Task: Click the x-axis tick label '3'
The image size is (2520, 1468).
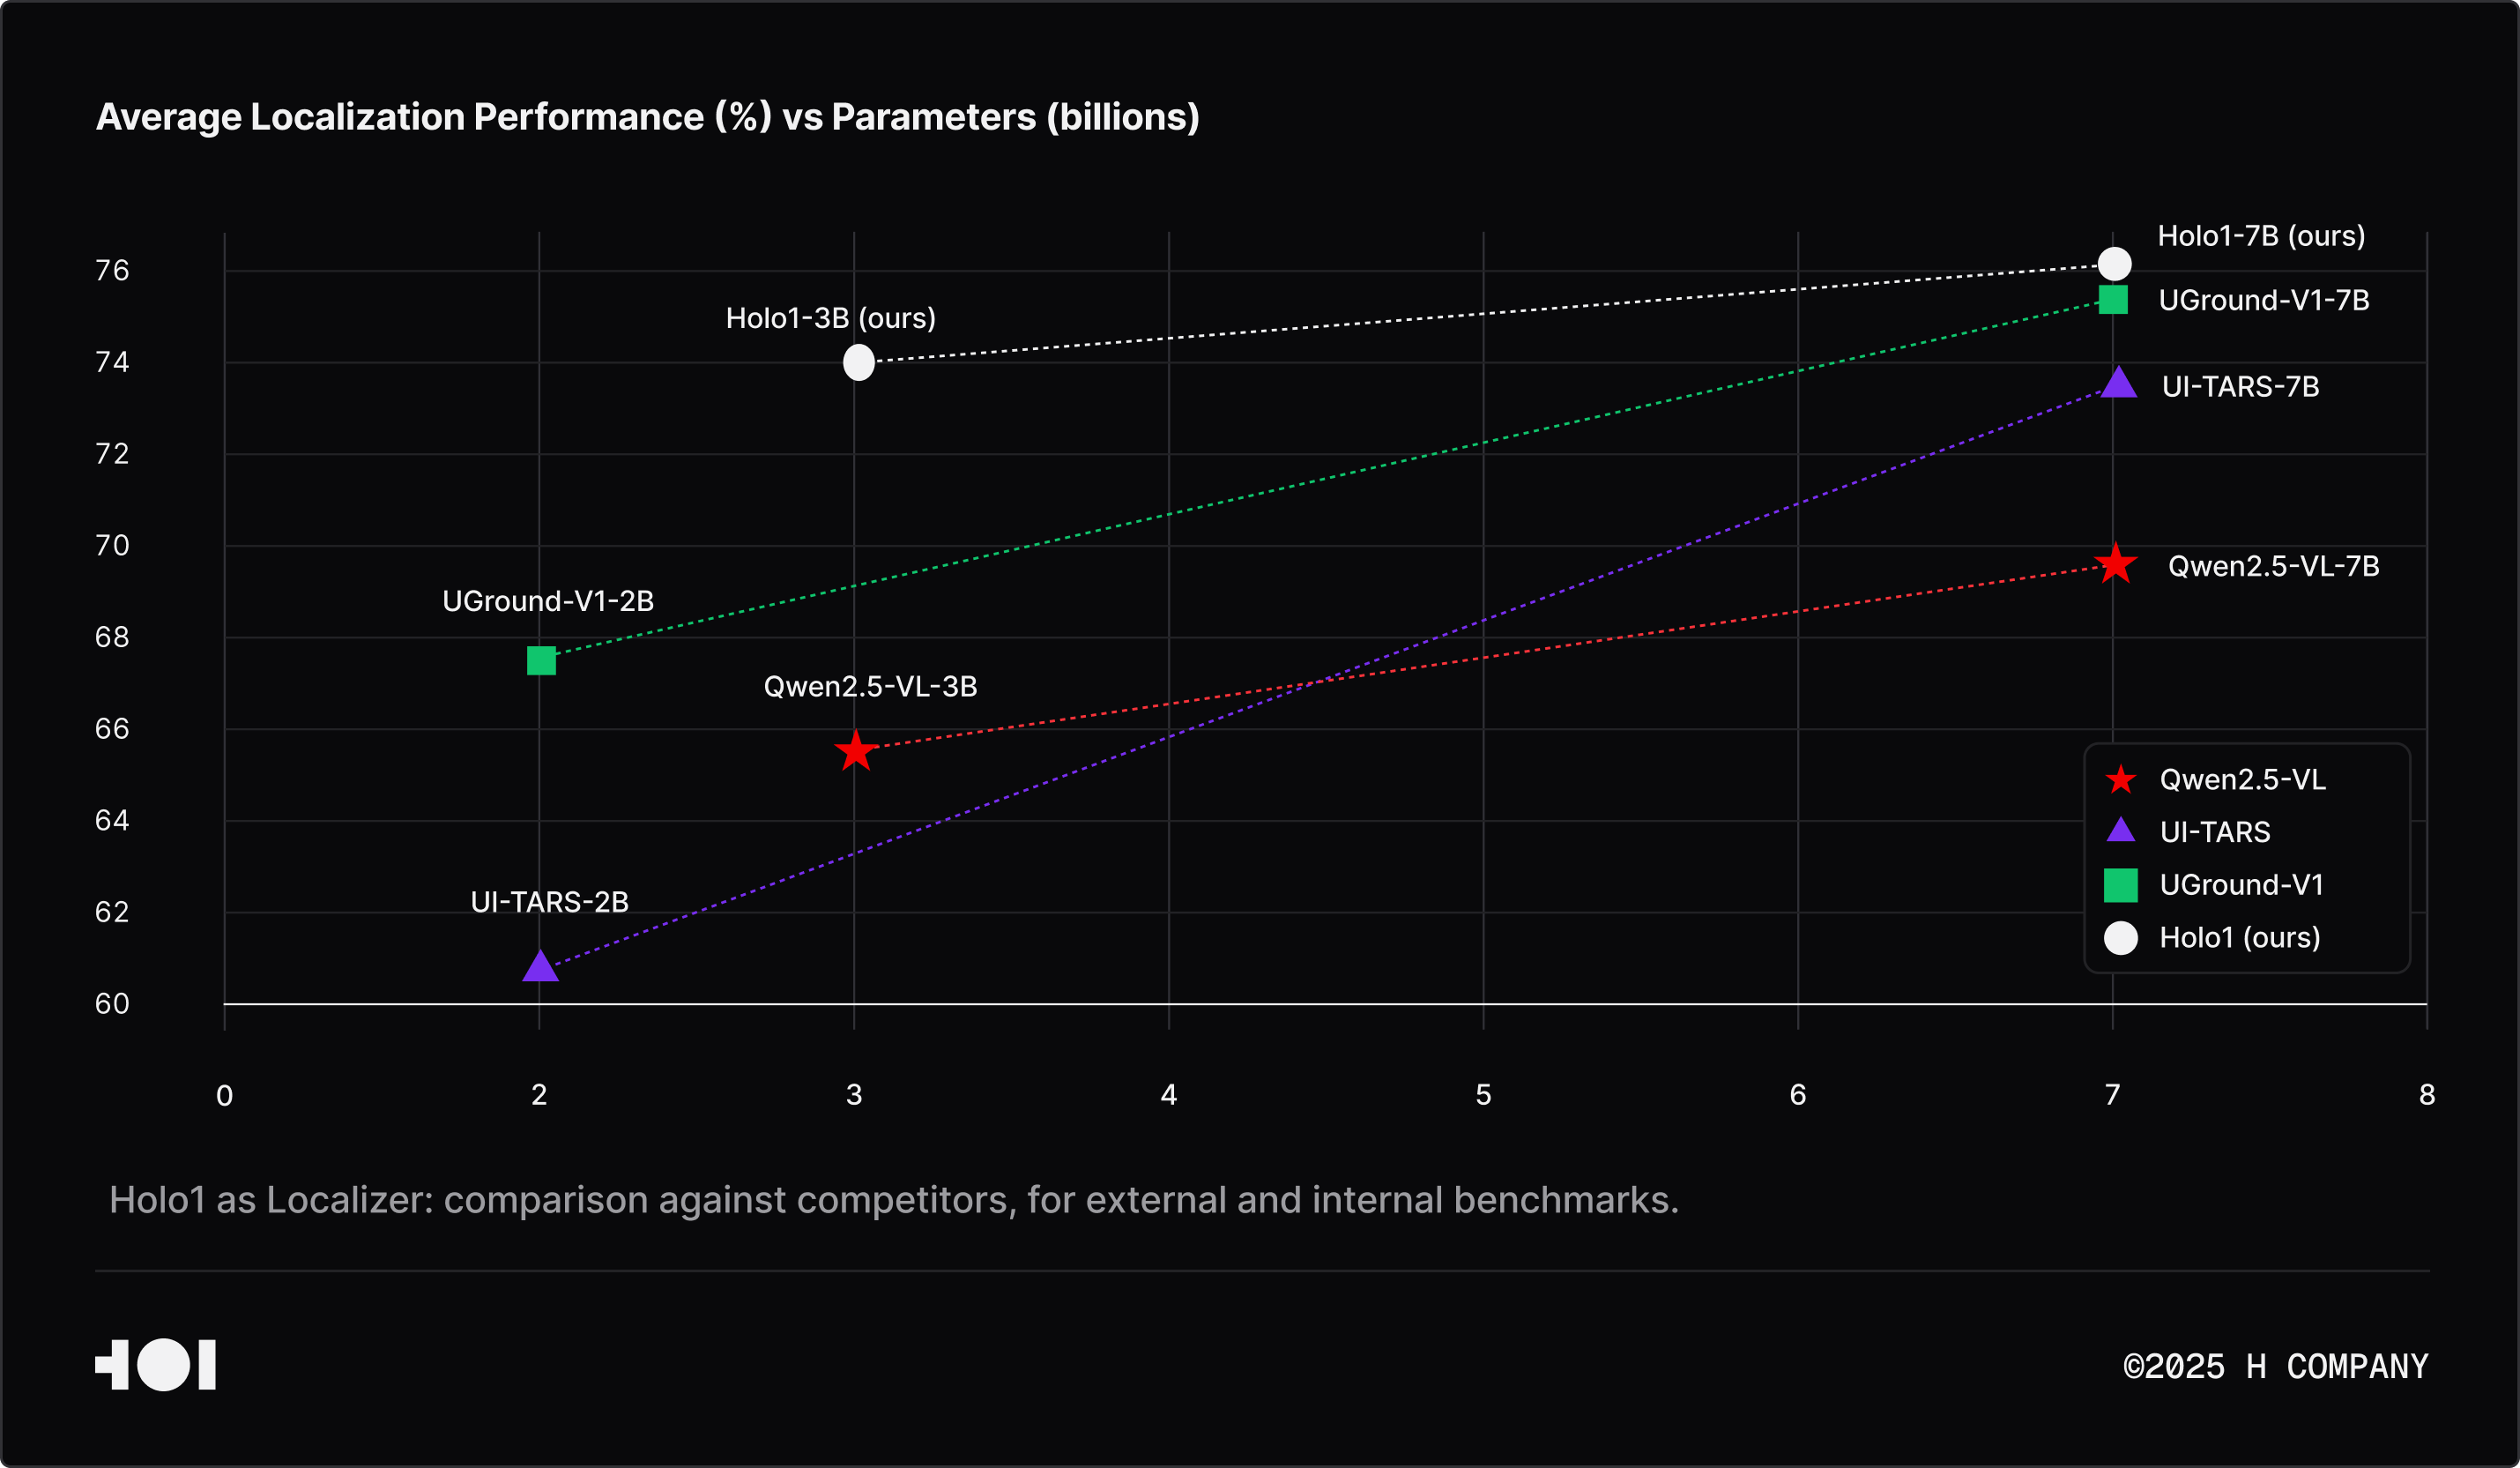Action: [854, 1095]
